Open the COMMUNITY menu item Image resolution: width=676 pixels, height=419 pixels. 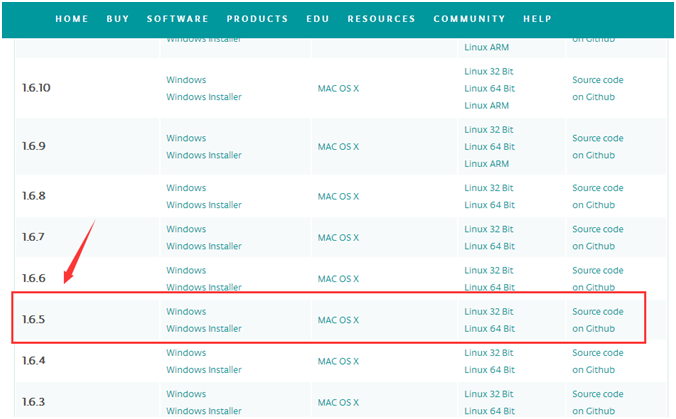(469, 19)
